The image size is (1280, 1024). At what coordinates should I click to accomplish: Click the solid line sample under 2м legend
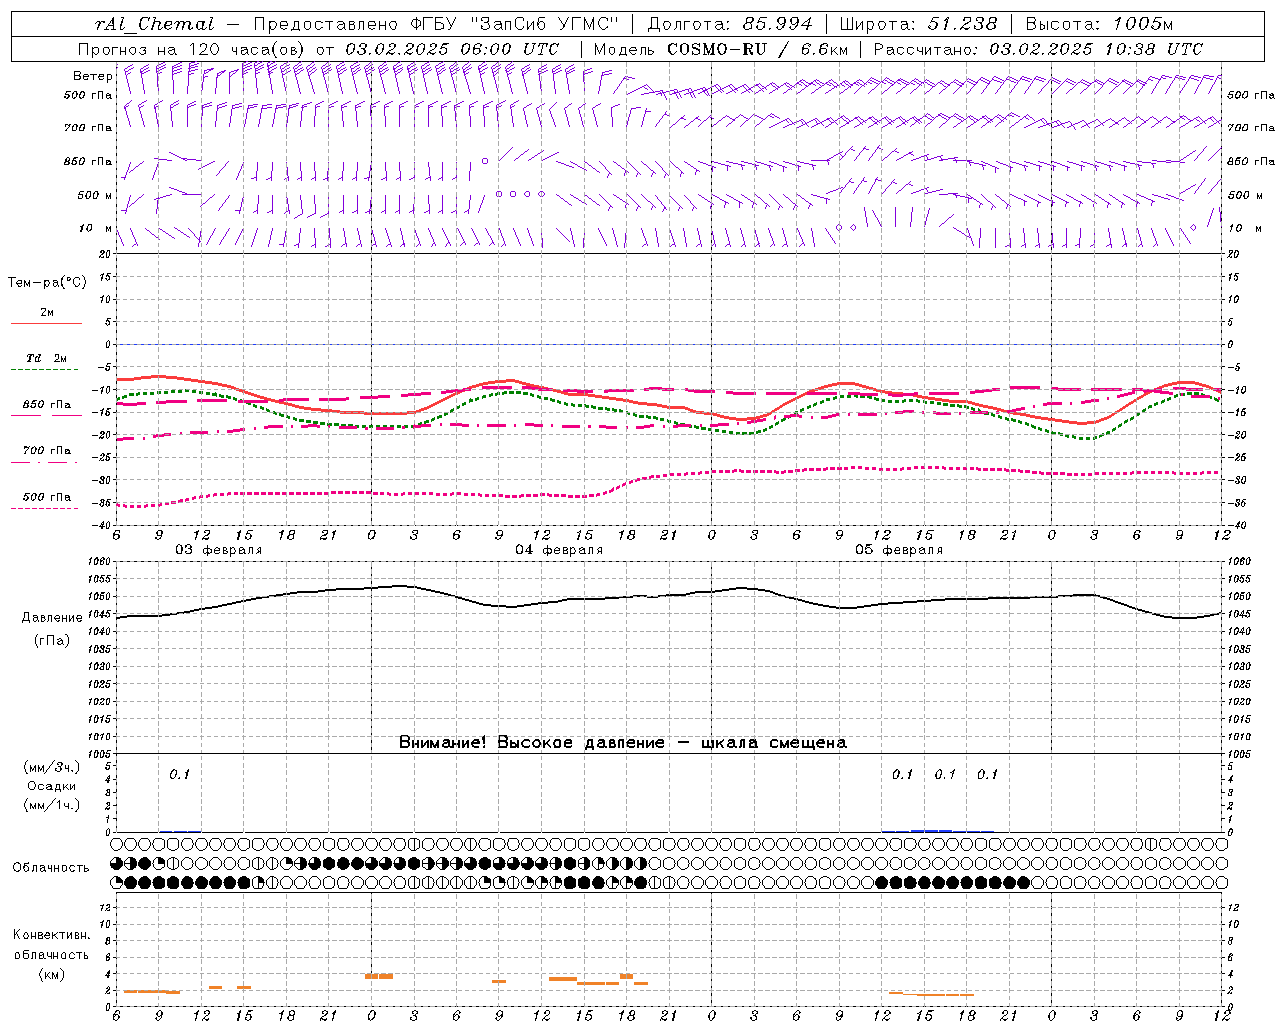[x=46, y=324]
